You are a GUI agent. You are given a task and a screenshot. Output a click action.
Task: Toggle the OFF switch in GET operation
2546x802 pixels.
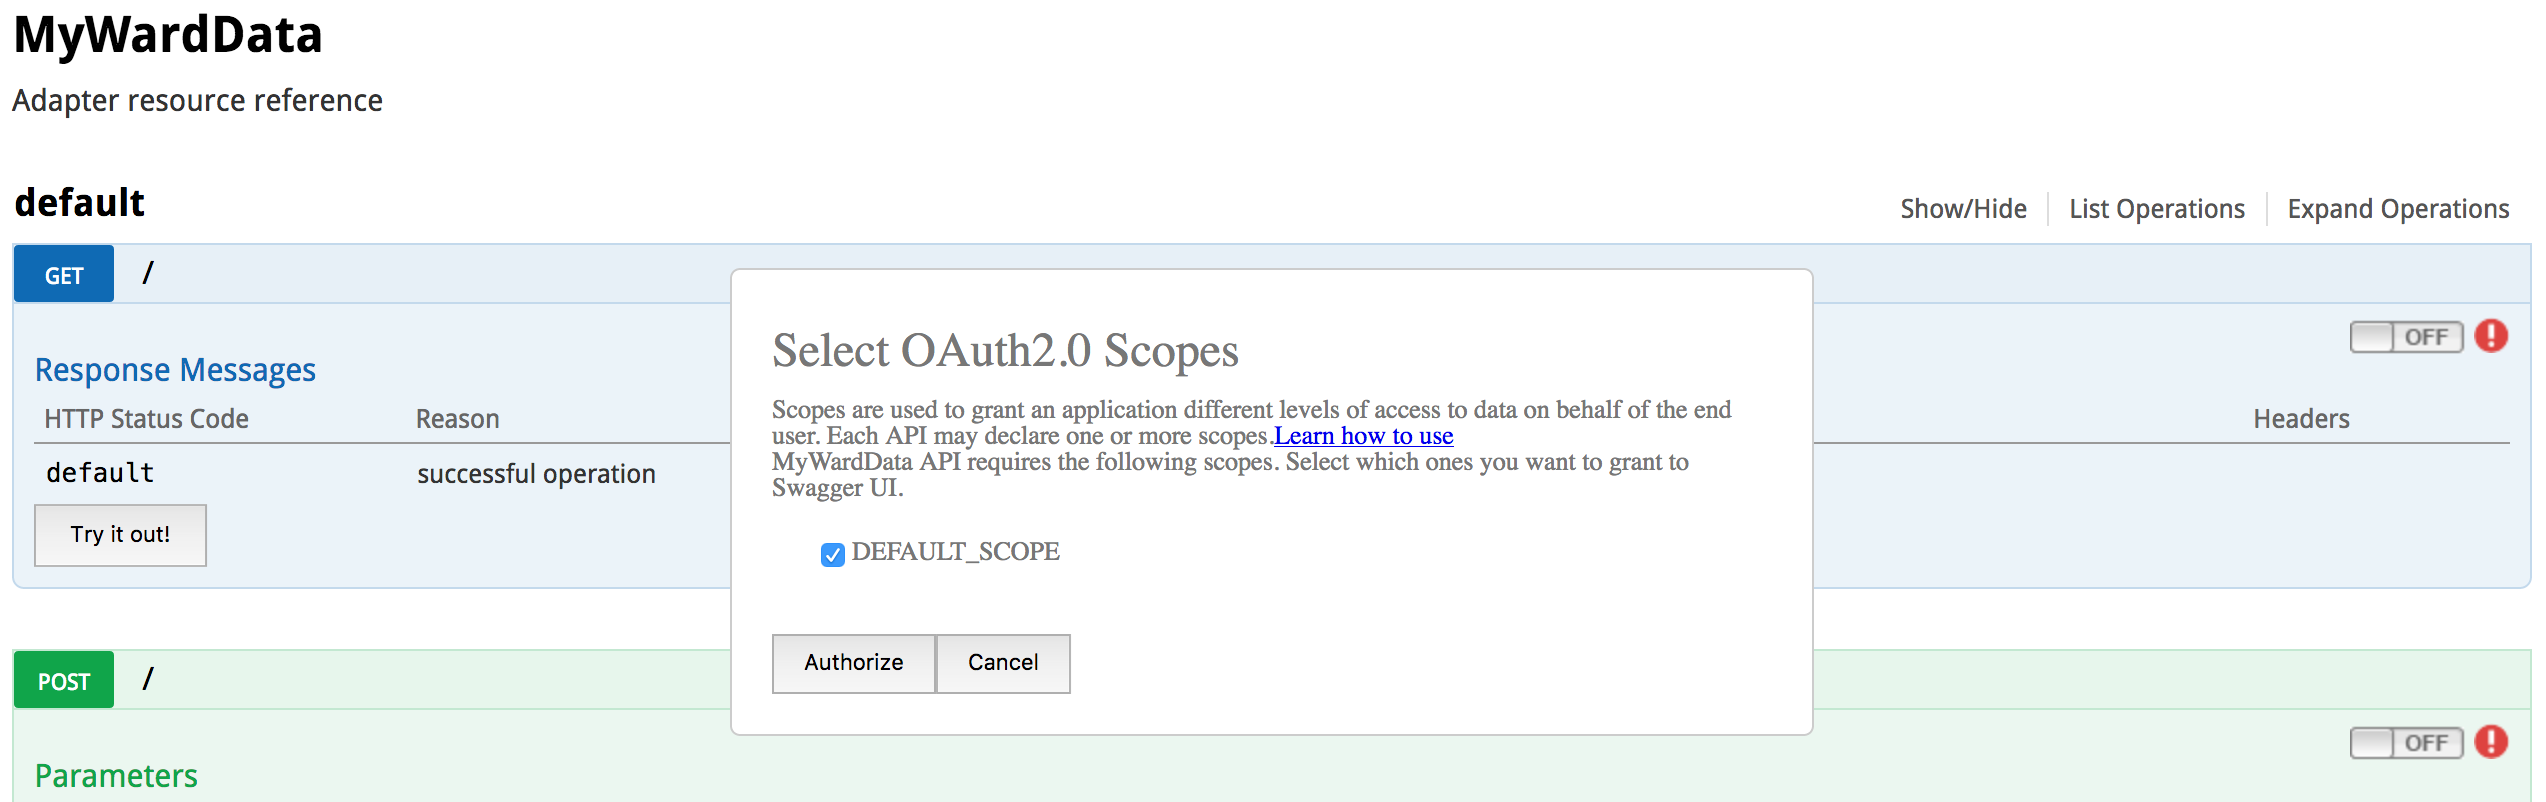click(2406, 337)
